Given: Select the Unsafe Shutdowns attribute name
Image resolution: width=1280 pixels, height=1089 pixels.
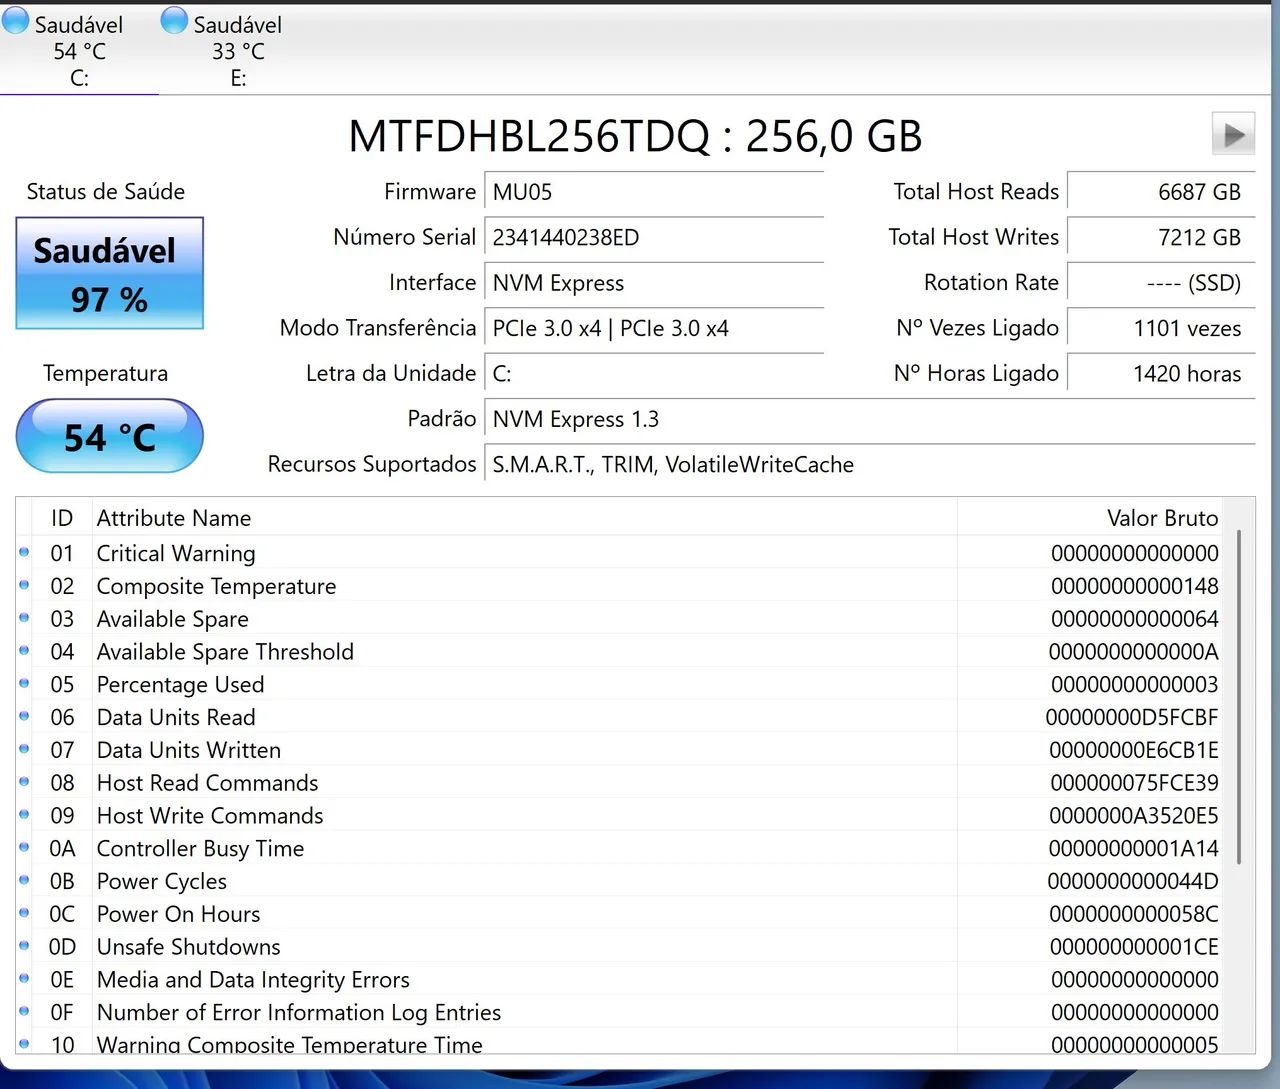Looking at the screenshot, I should [188, 947].
